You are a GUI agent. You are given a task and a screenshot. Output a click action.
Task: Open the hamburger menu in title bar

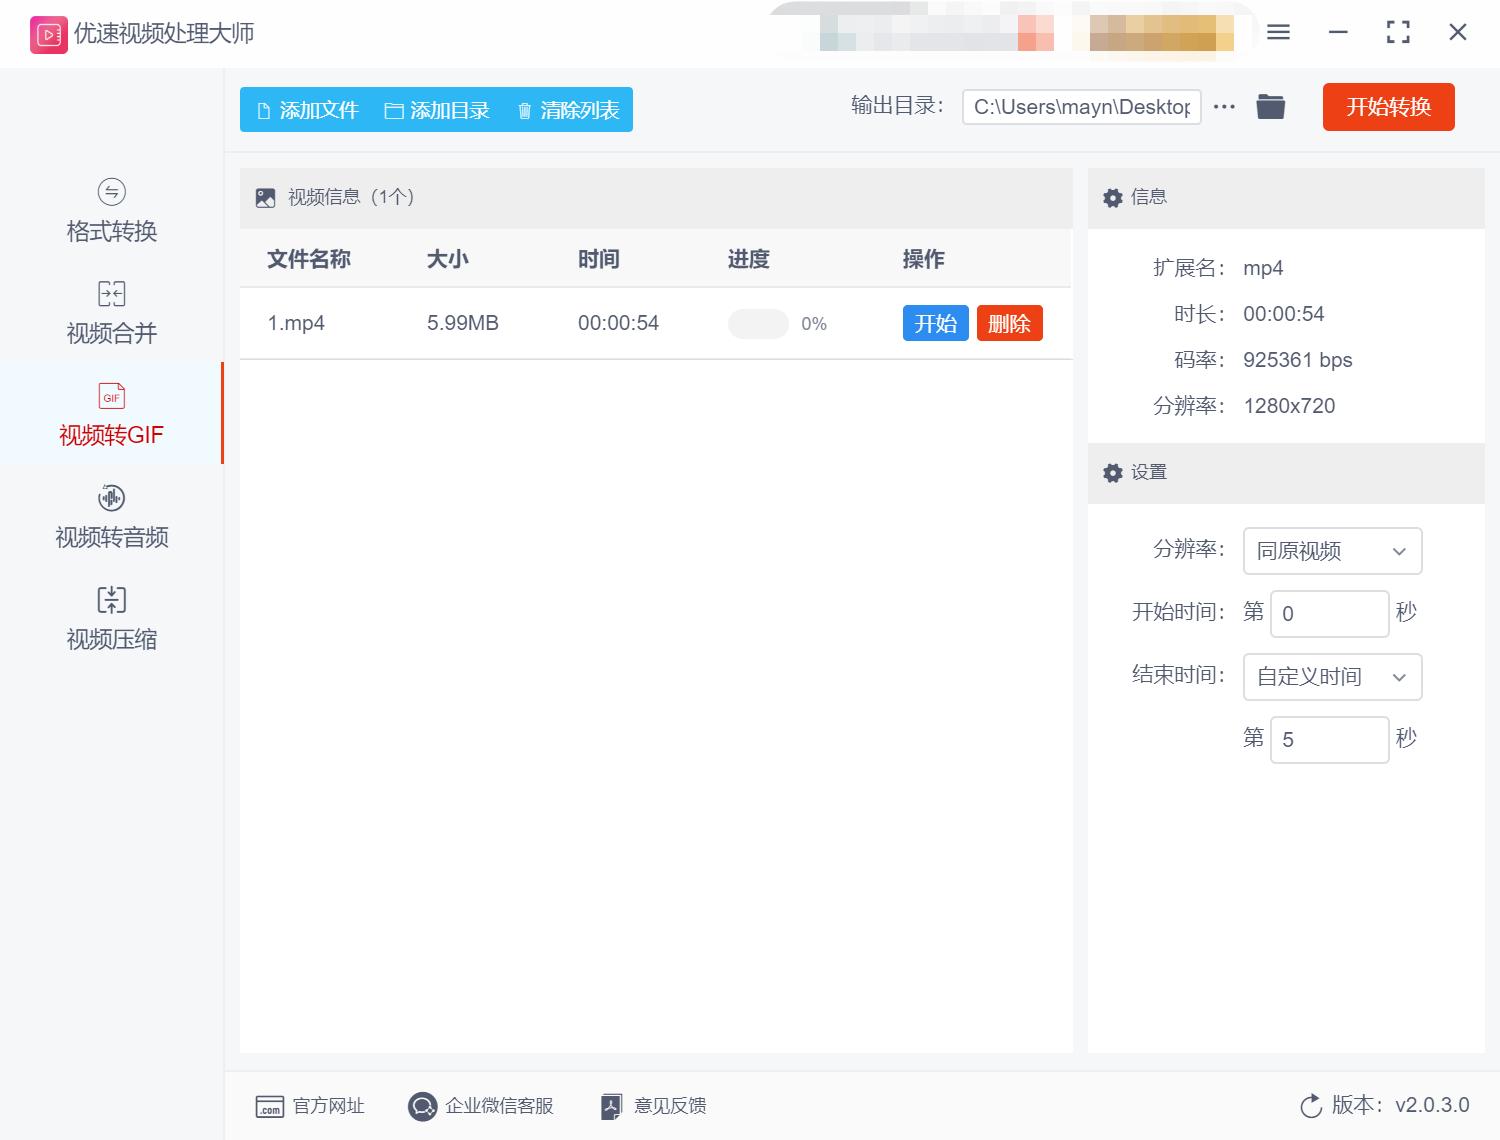click(1277, 32)
